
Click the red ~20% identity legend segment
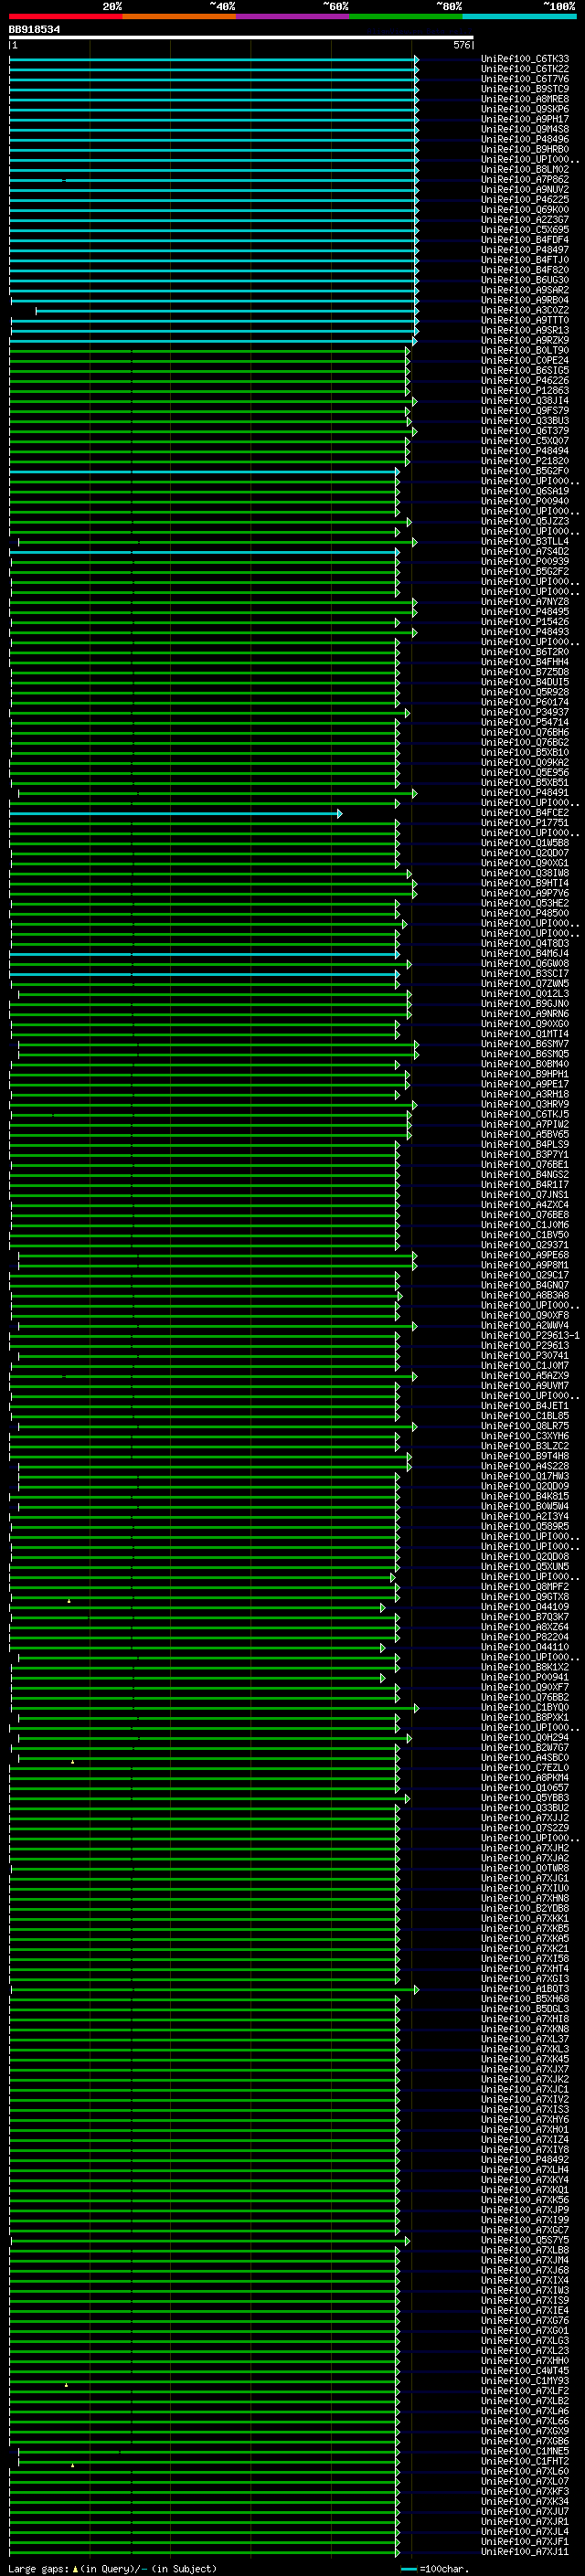(65, 16)
